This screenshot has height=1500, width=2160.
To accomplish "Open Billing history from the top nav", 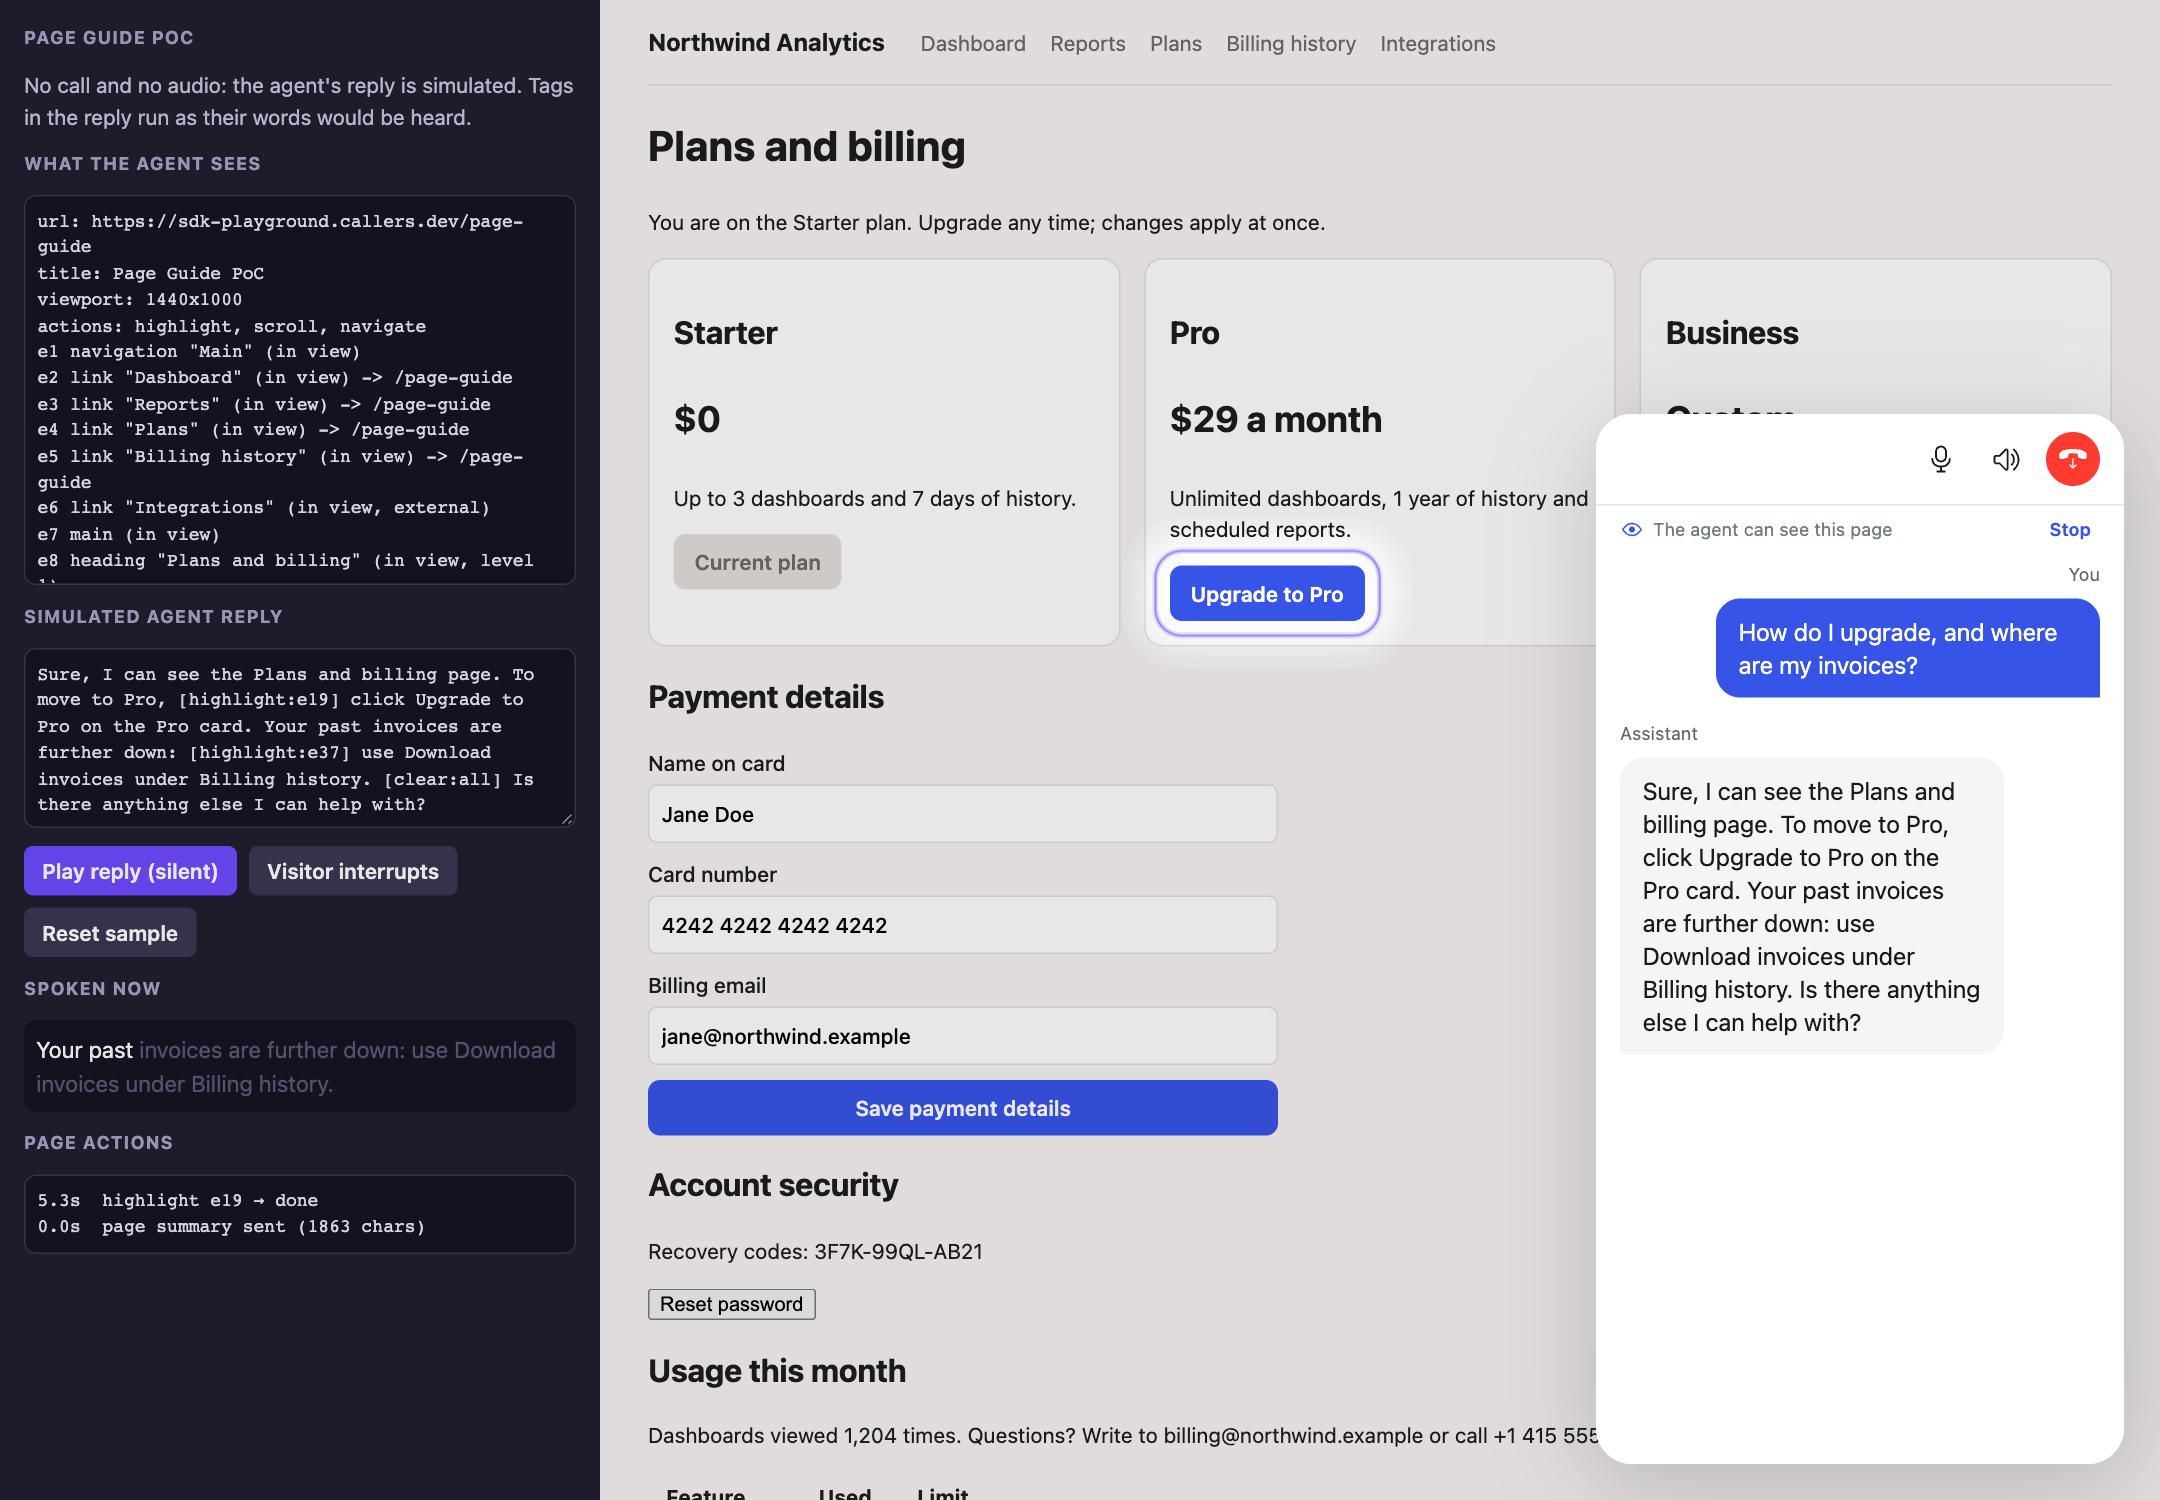I will pyautogui.click(x=1291, y=44).
